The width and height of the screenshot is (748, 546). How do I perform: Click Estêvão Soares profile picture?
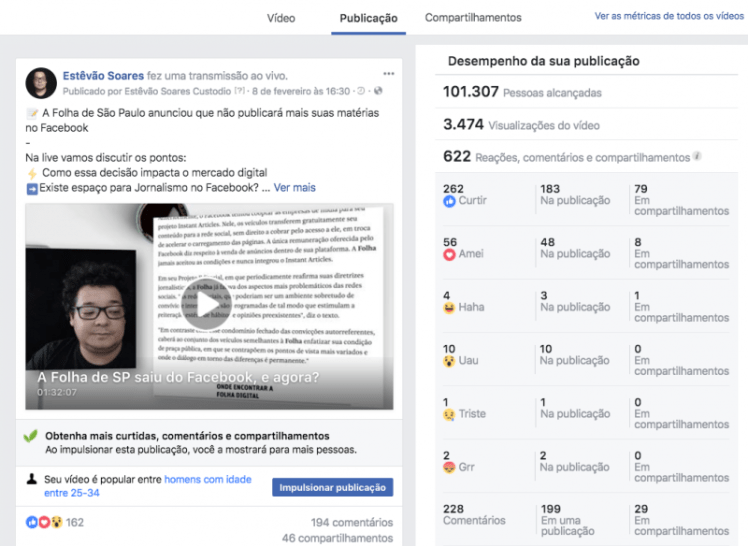pos(41,83)
